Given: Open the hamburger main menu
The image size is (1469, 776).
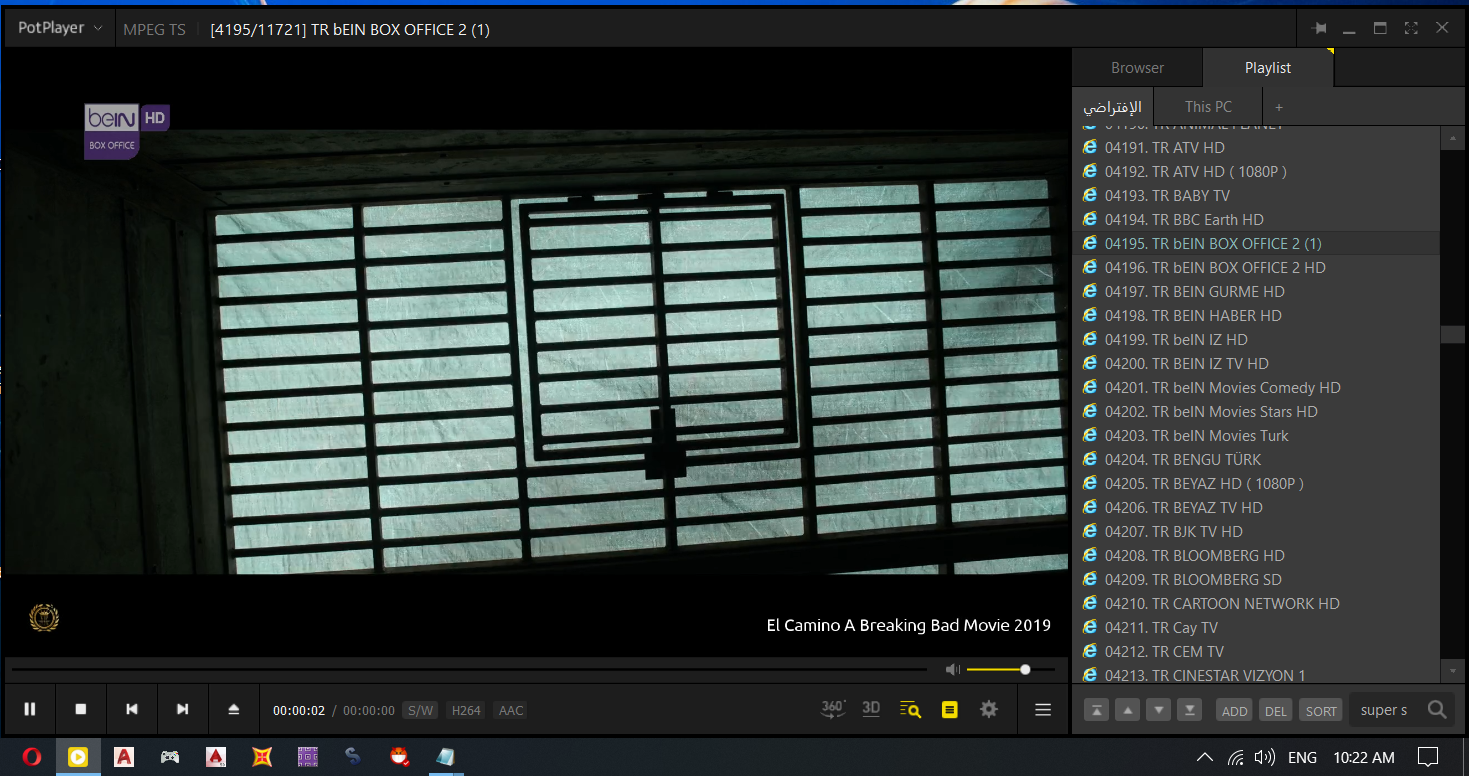Looking at the screenshot, I should point(1043,709).
